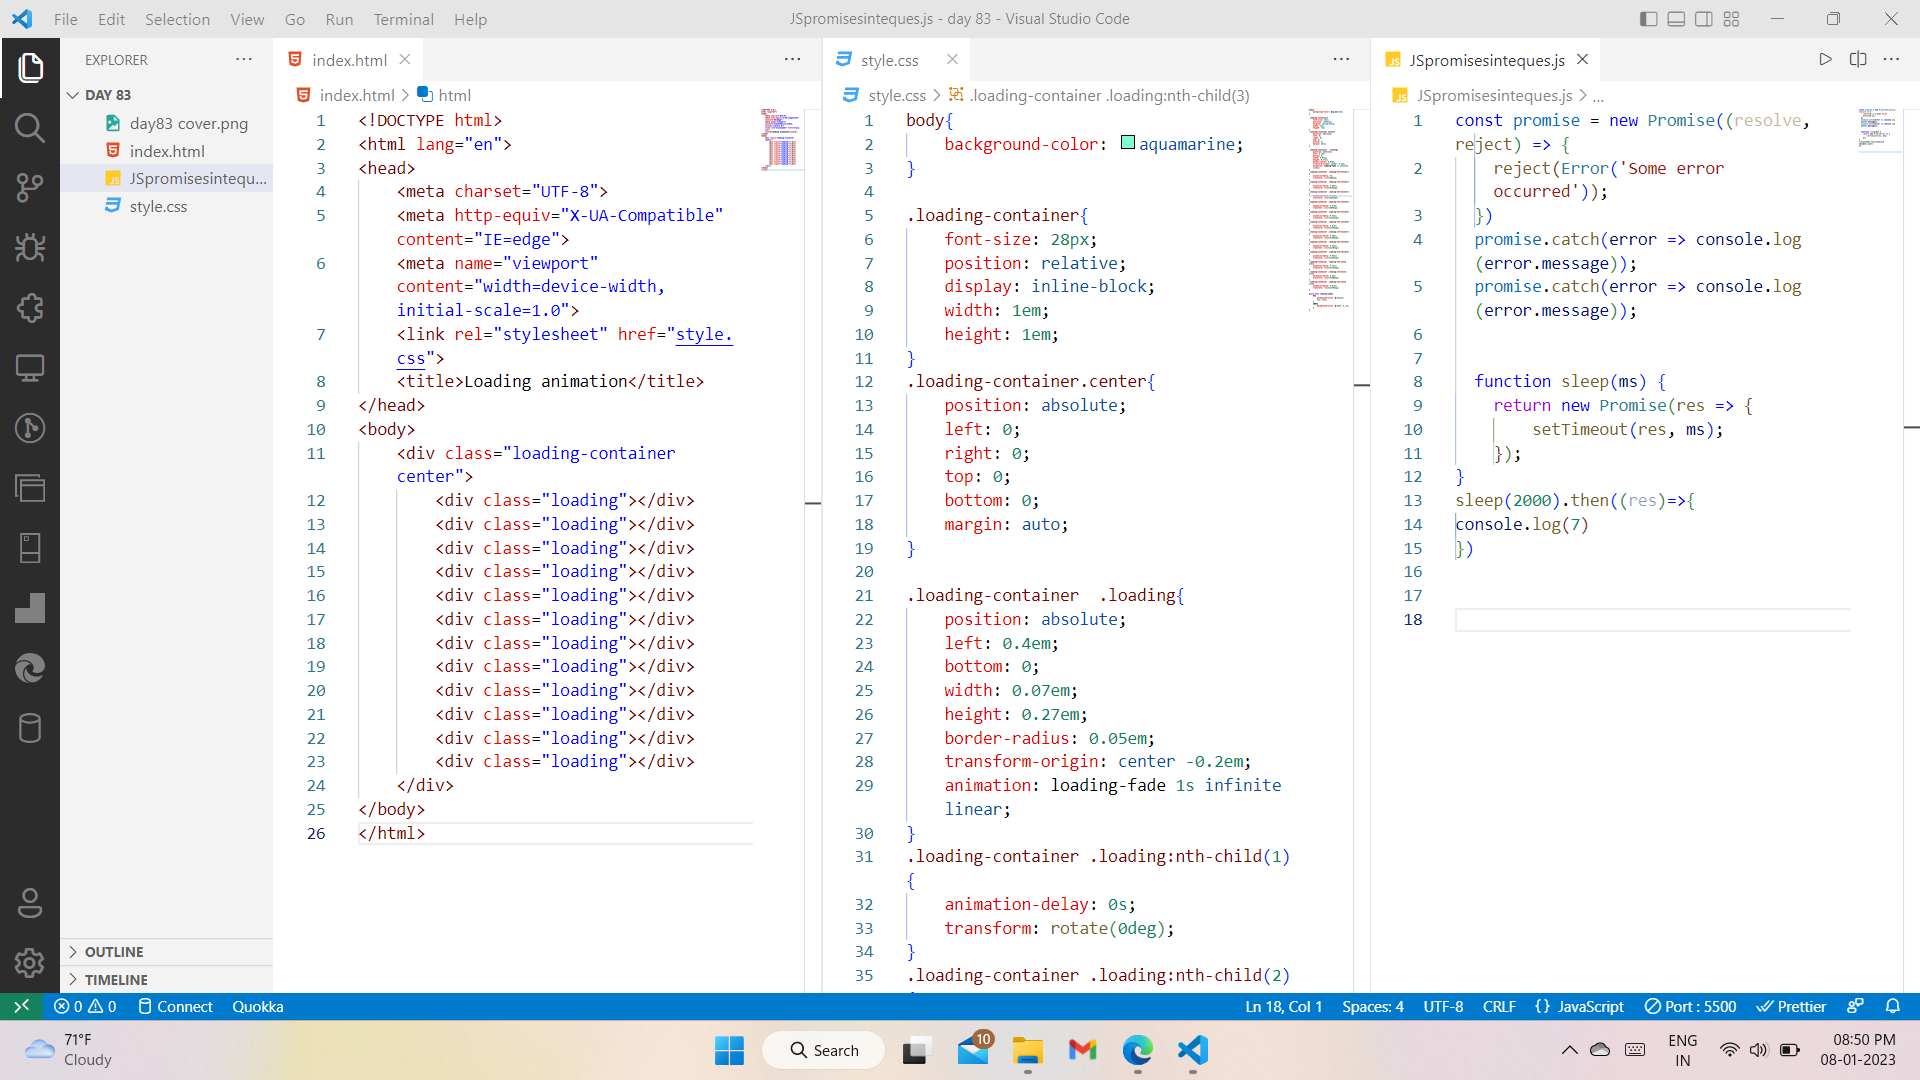Viewport: 1920px width, 1080px height.
Task: Click Windows taskbar Search box
Action: click(824, 1050)
